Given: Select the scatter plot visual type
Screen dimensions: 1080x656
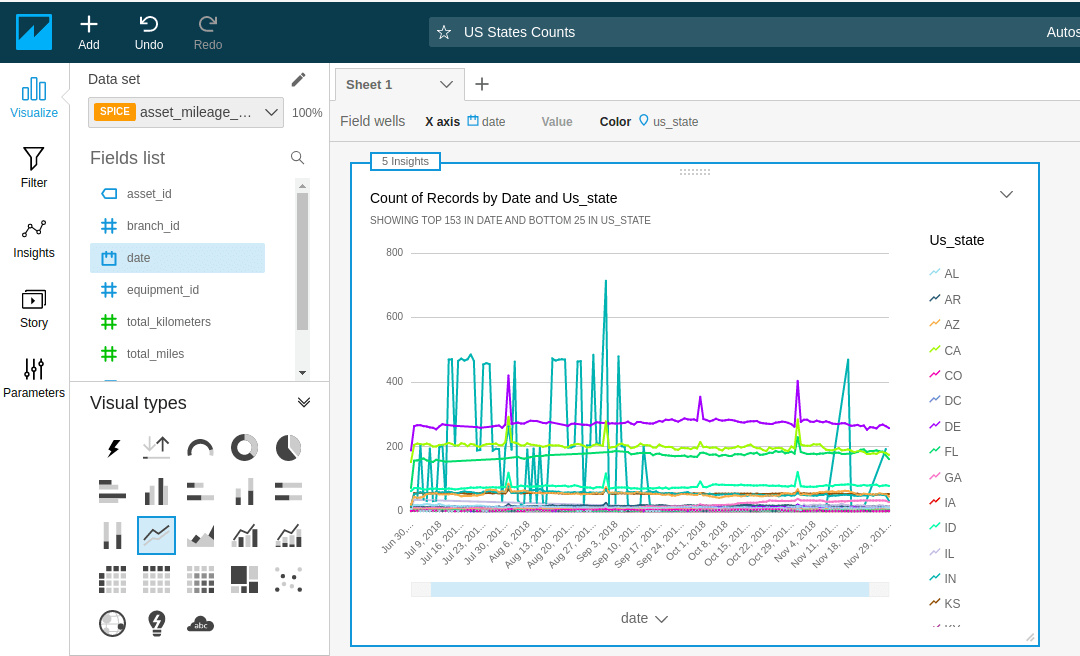Looking at the screenshot, I should [x=288, y=579].
